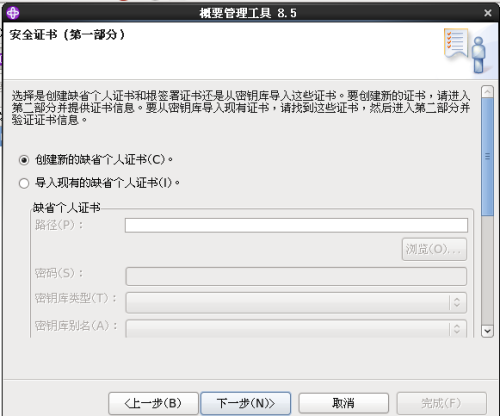
Task: Proceed with 下一步(N)> button
Action: point(246,403)
